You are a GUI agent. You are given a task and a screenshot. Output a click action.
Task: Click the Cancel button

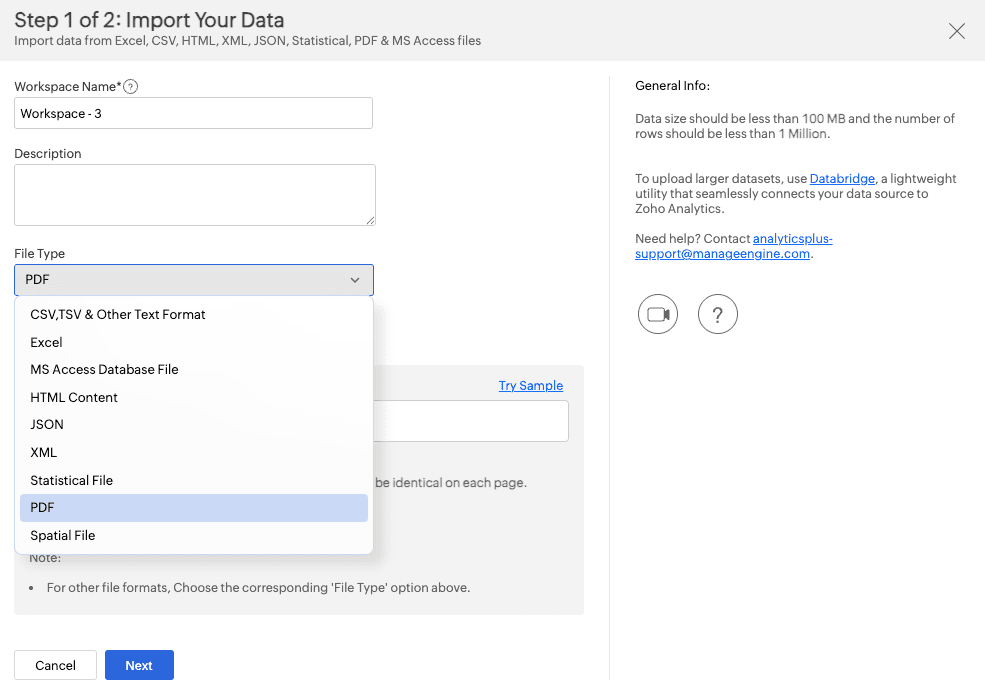[x=55, y=665]
